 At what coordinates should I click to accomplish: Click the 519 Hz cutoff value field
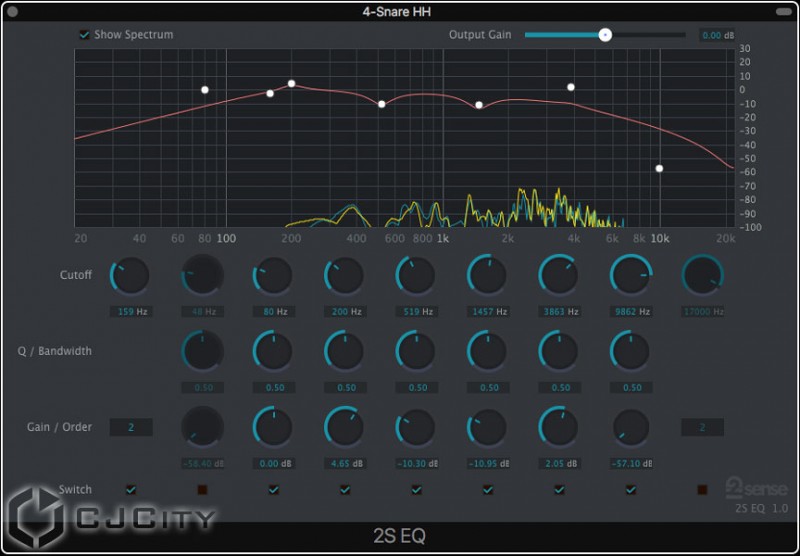point(417,312)
